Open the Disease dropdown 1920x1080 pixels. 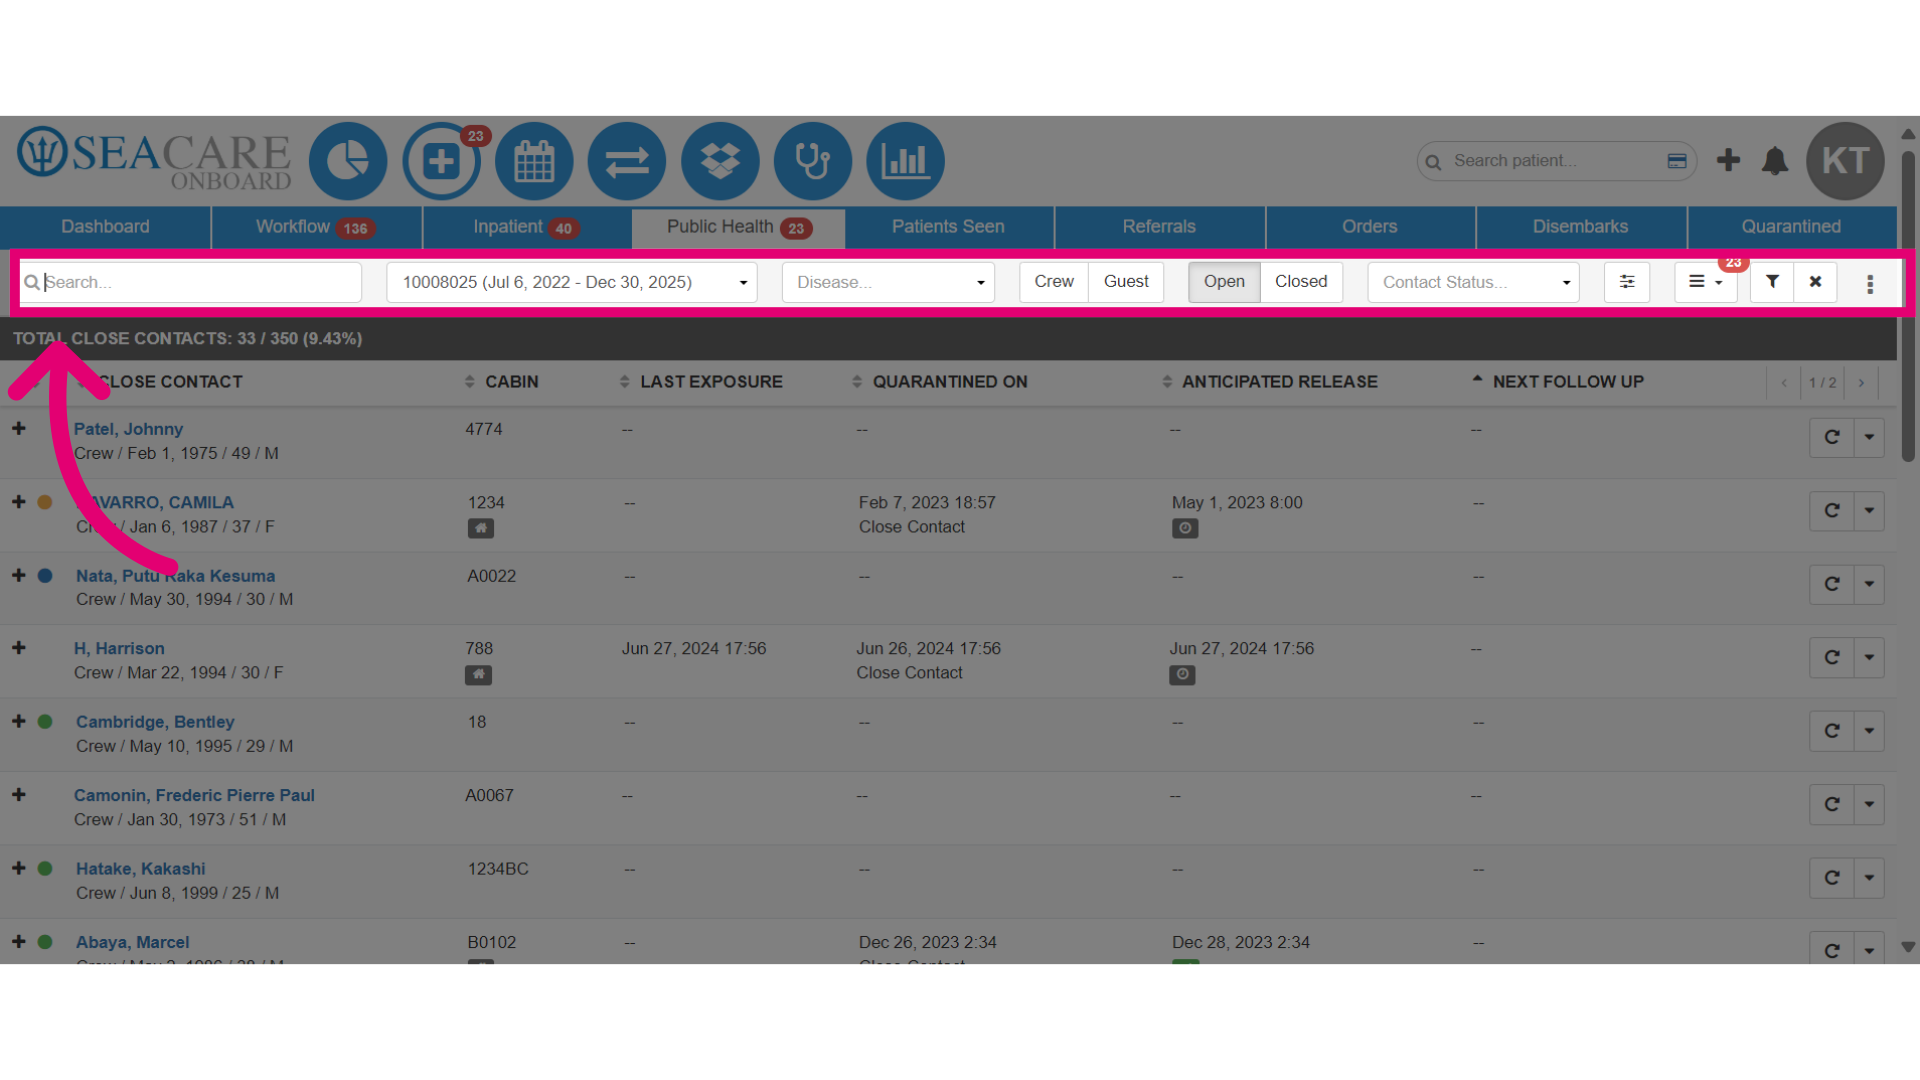888,283
